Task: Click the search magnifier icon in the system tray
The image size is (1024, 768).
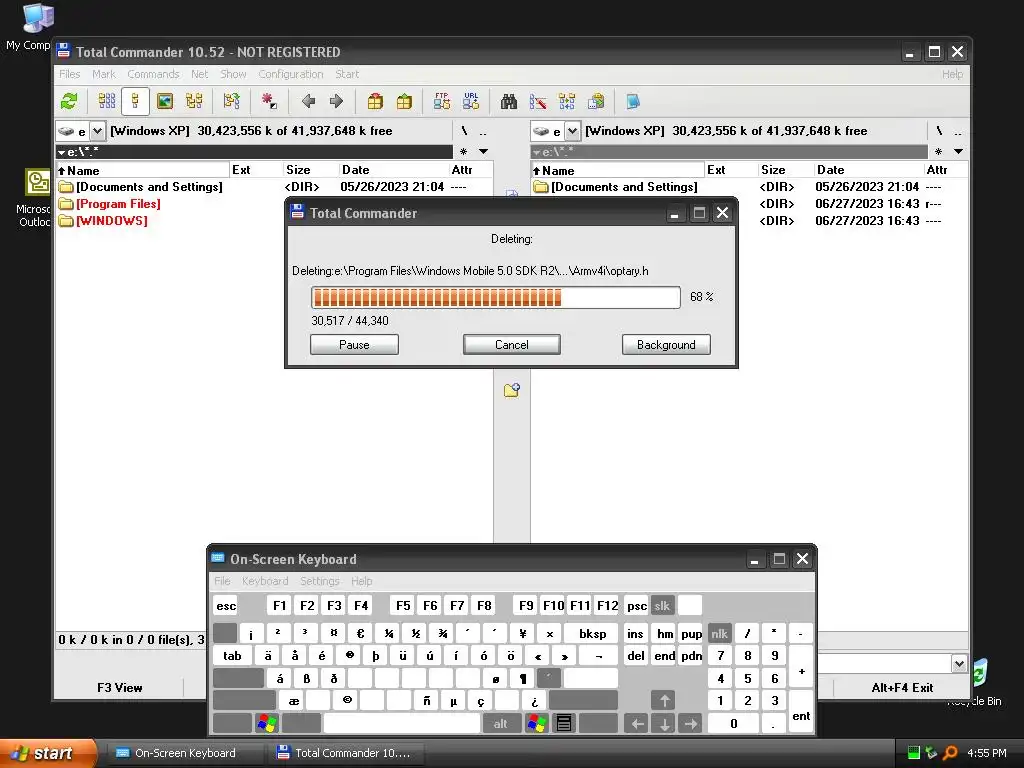Action: point(950,753)
